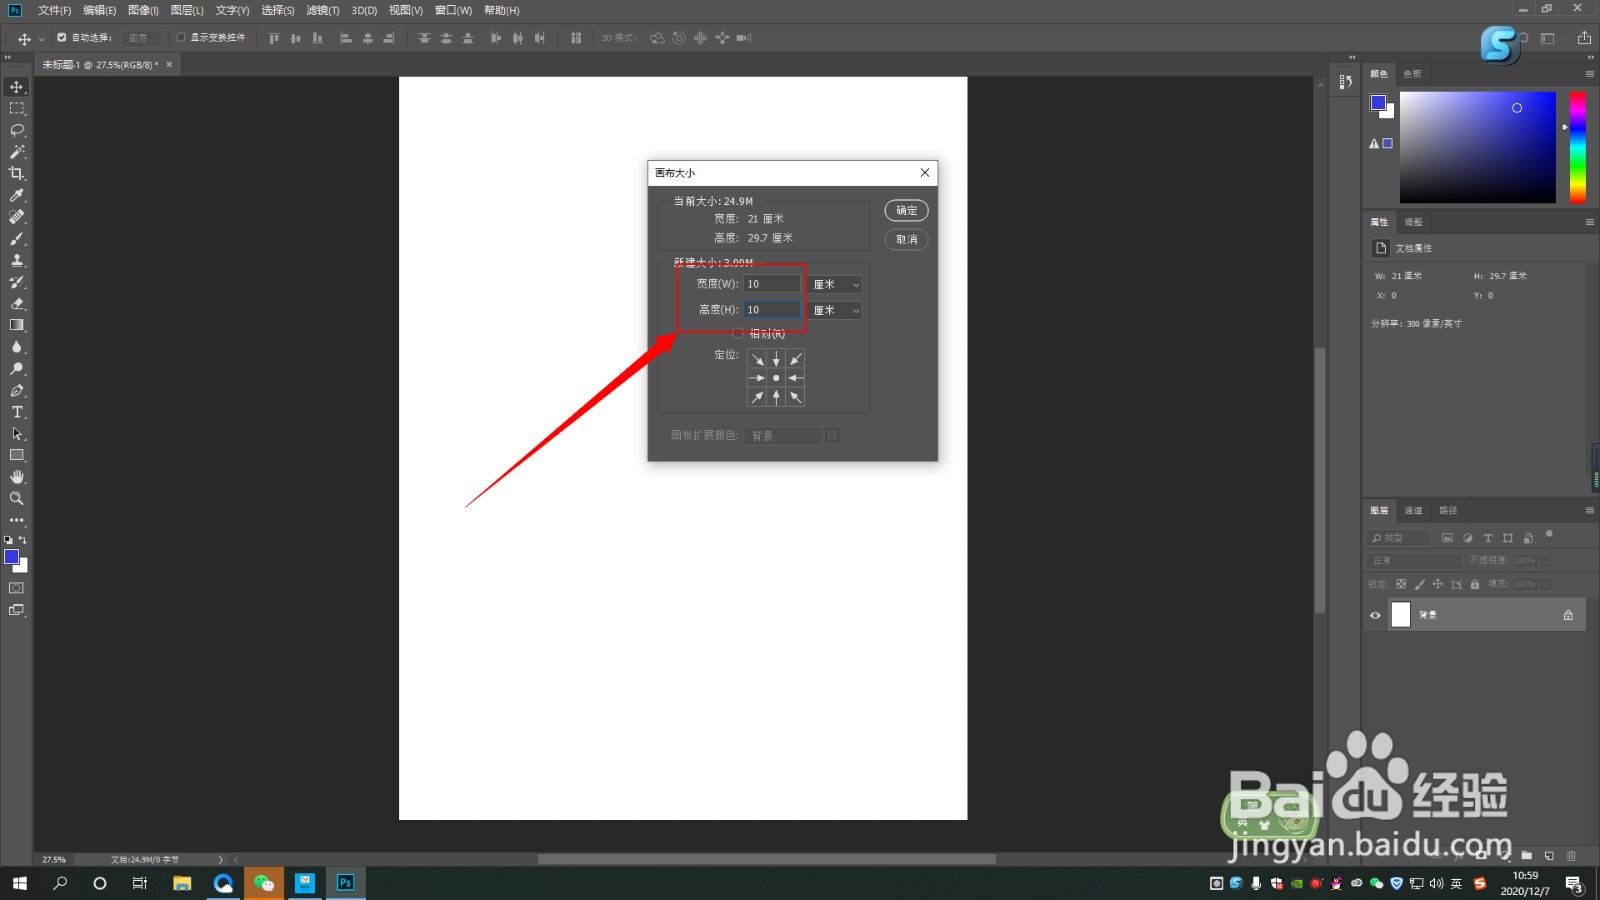Click the foreground color swatch in toolbox
1600x900 pixels.
[x=12, y=557]
